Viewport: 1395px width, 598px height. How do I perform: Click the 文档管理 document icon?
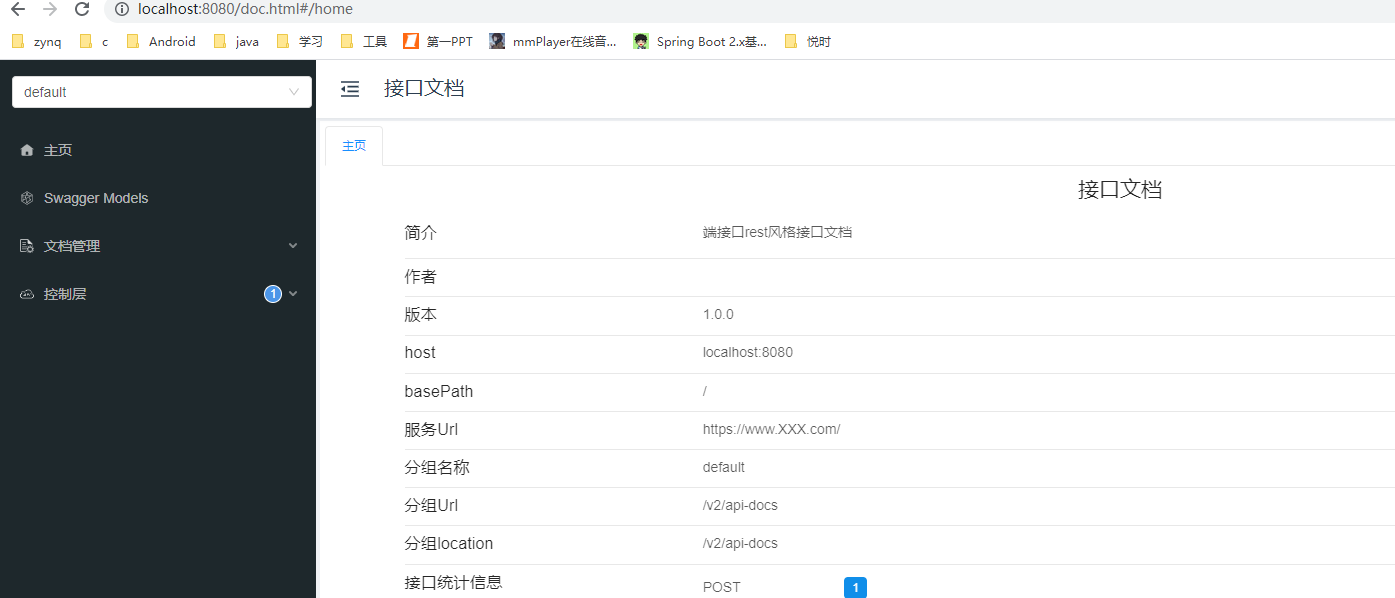pyautogui.click(x=27, y=246)
